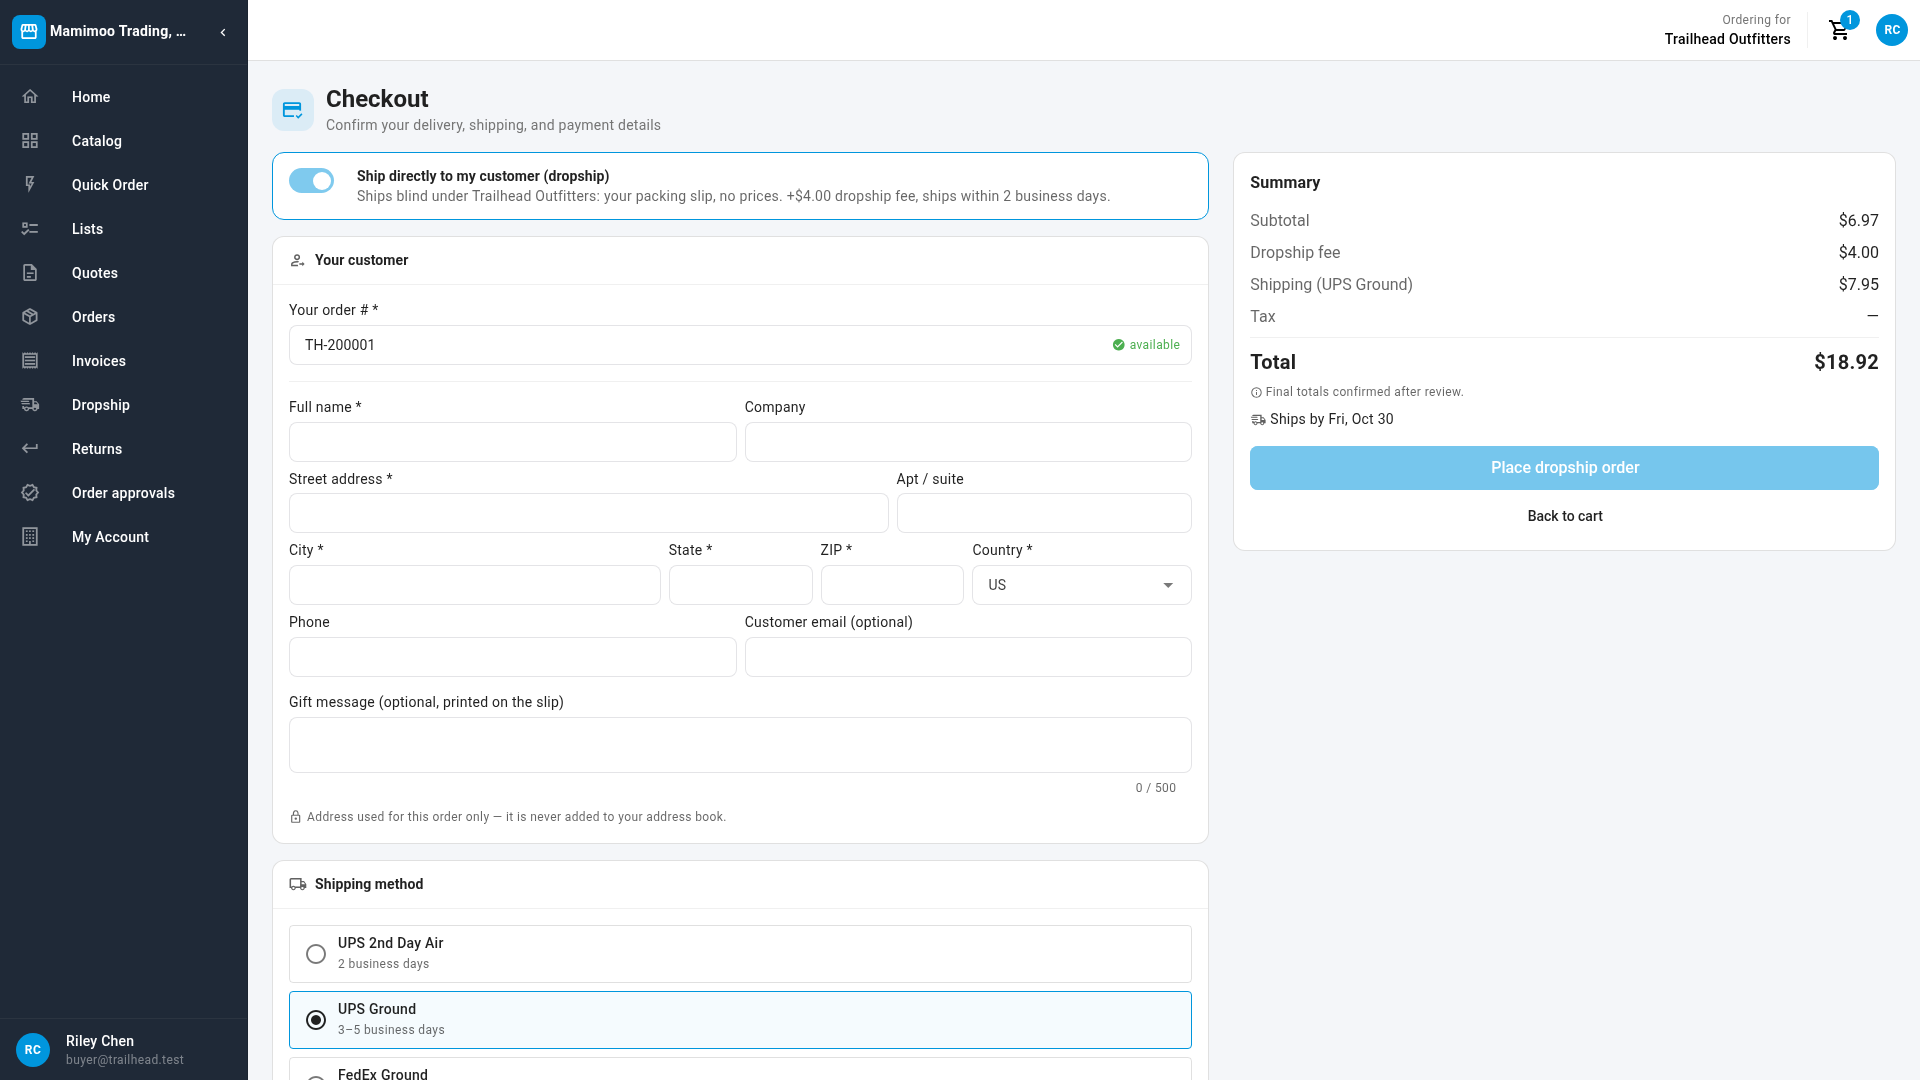Select UPS 2nd Day Air shipping option

click(x=740, y=954)
